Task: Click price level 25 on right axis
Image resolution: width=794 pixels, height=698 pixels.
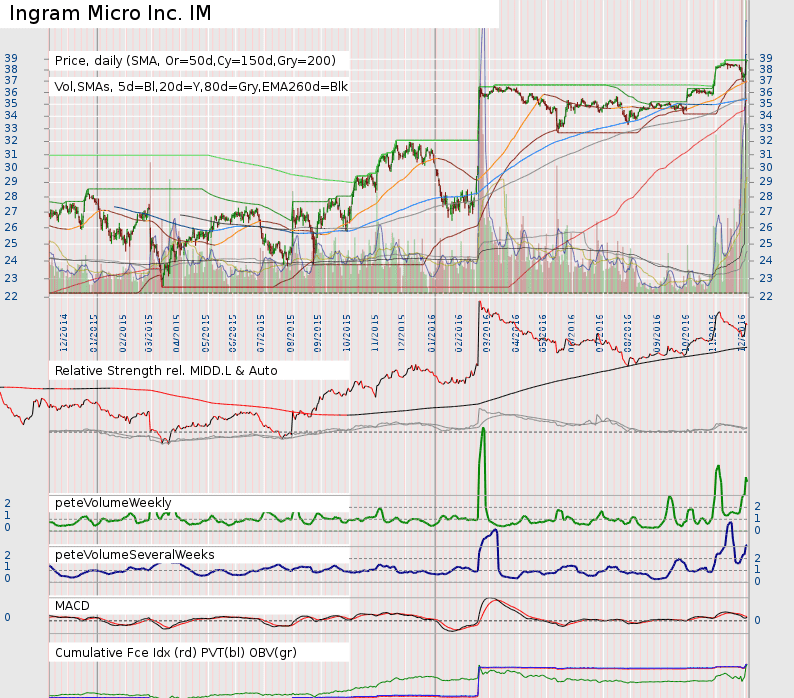Action: tap(766, 244)
